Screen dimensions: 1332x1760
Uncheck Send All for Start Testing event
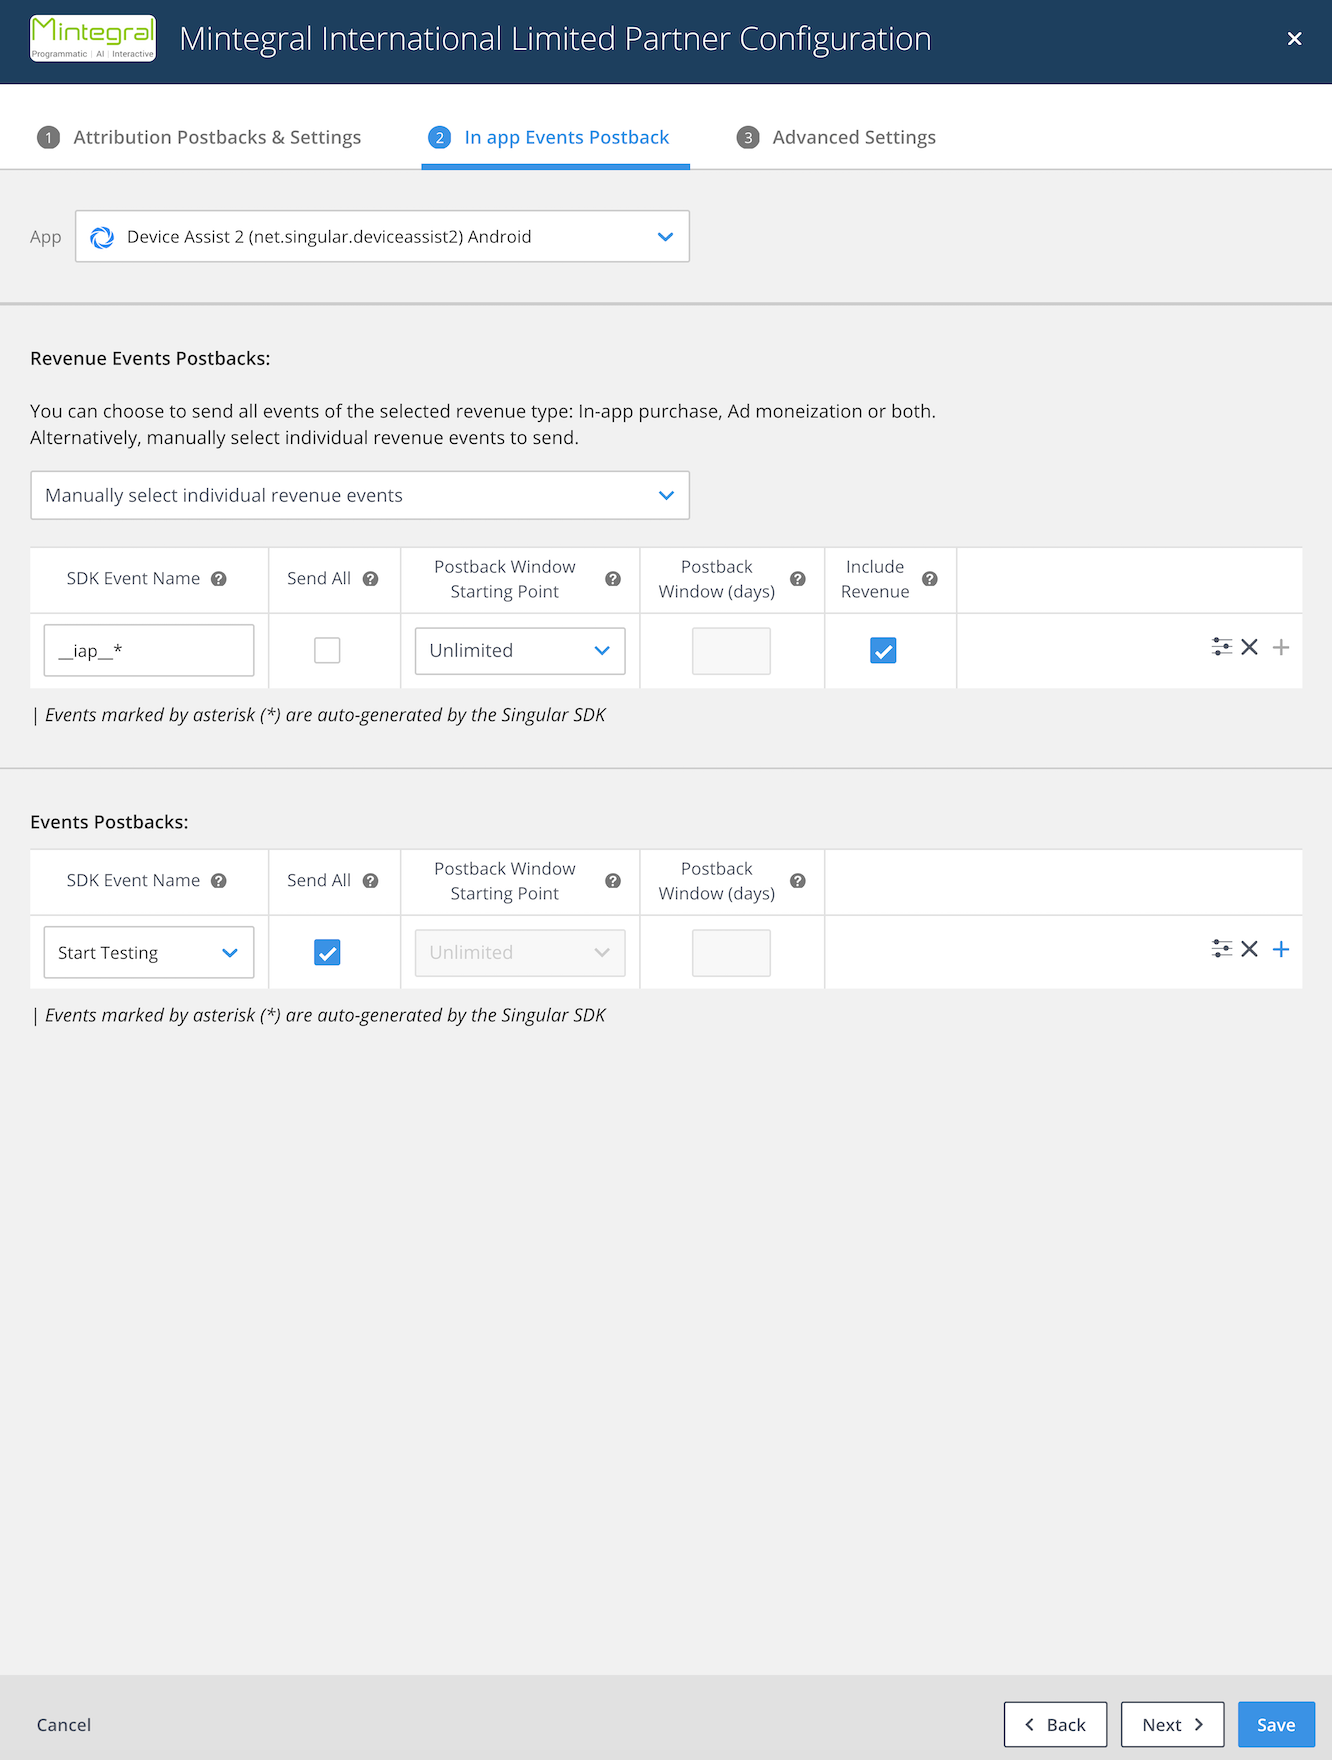tap(327, 952)
